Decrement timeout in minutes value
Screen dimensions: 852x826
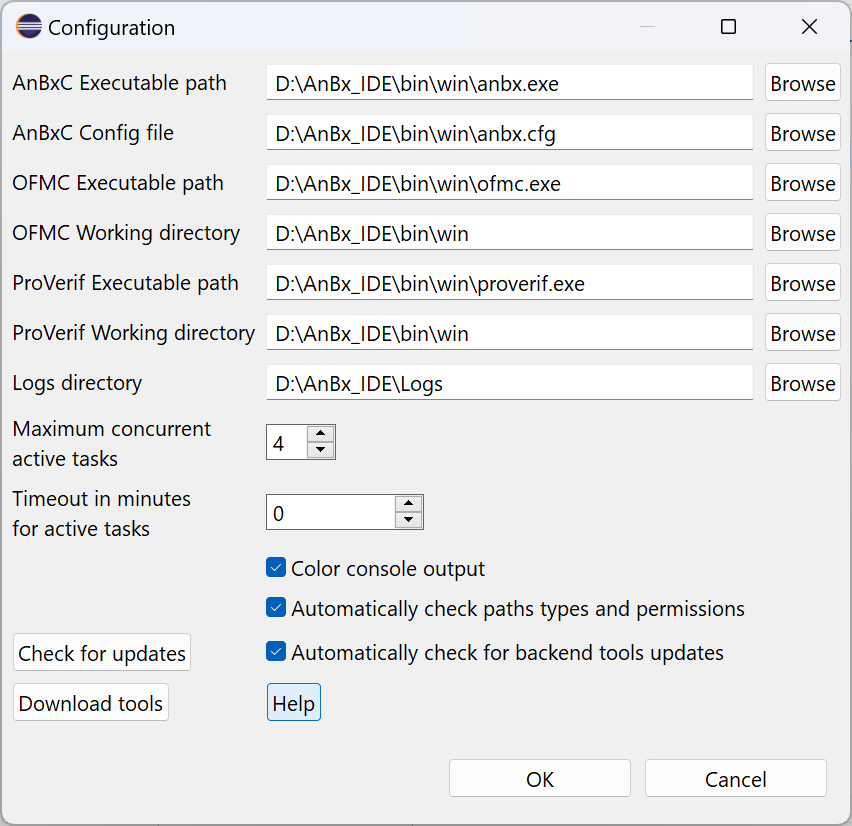(x=408, y=520)
